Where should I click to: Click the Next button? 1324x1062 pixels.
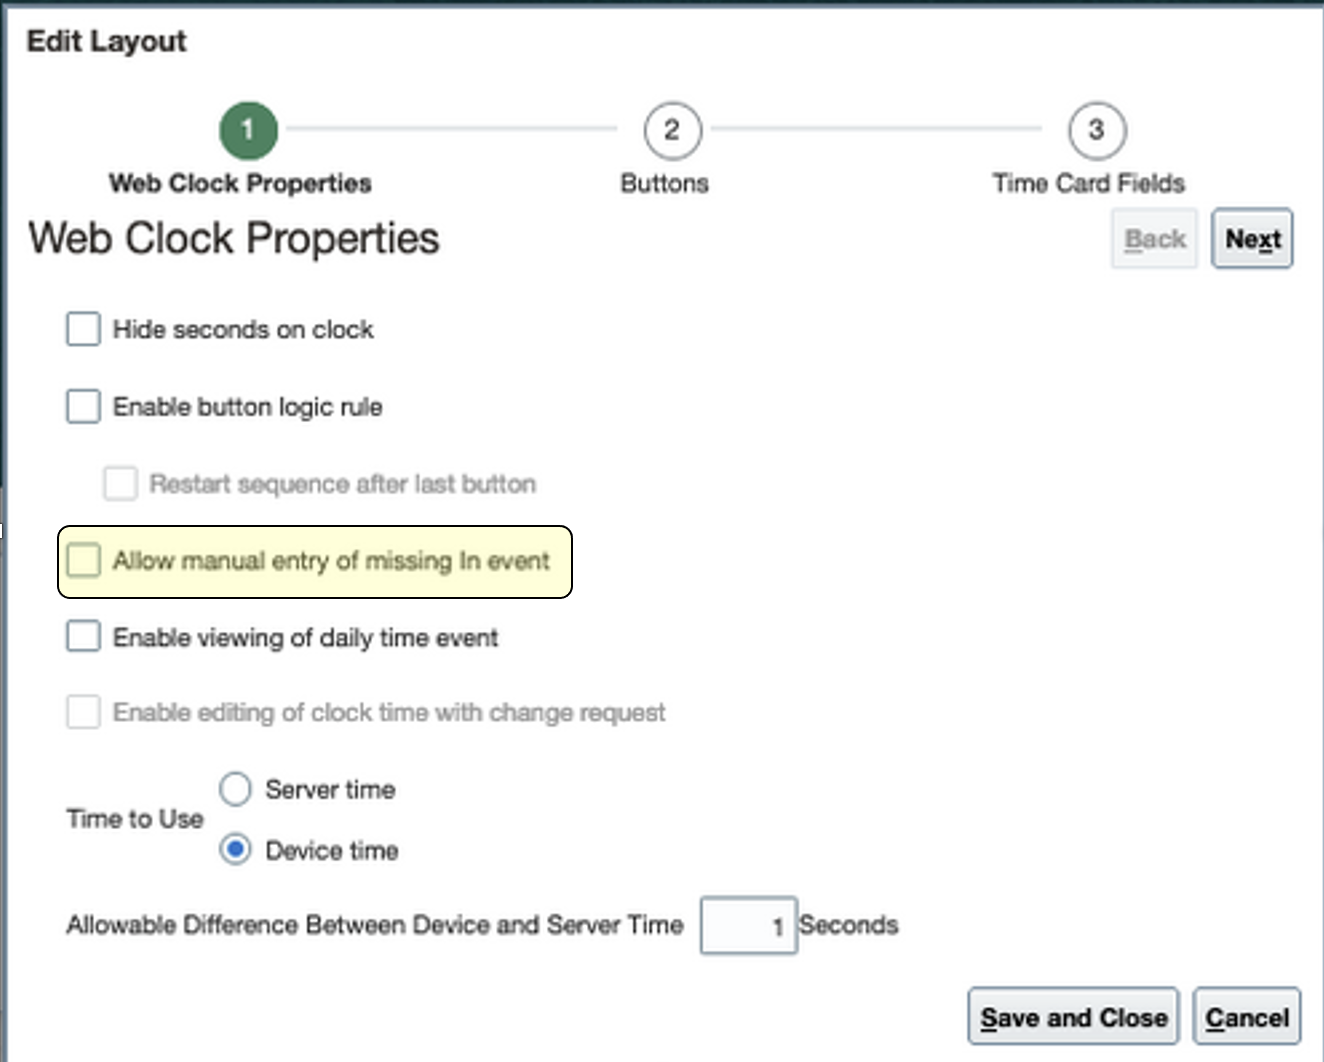point(1252,238)
